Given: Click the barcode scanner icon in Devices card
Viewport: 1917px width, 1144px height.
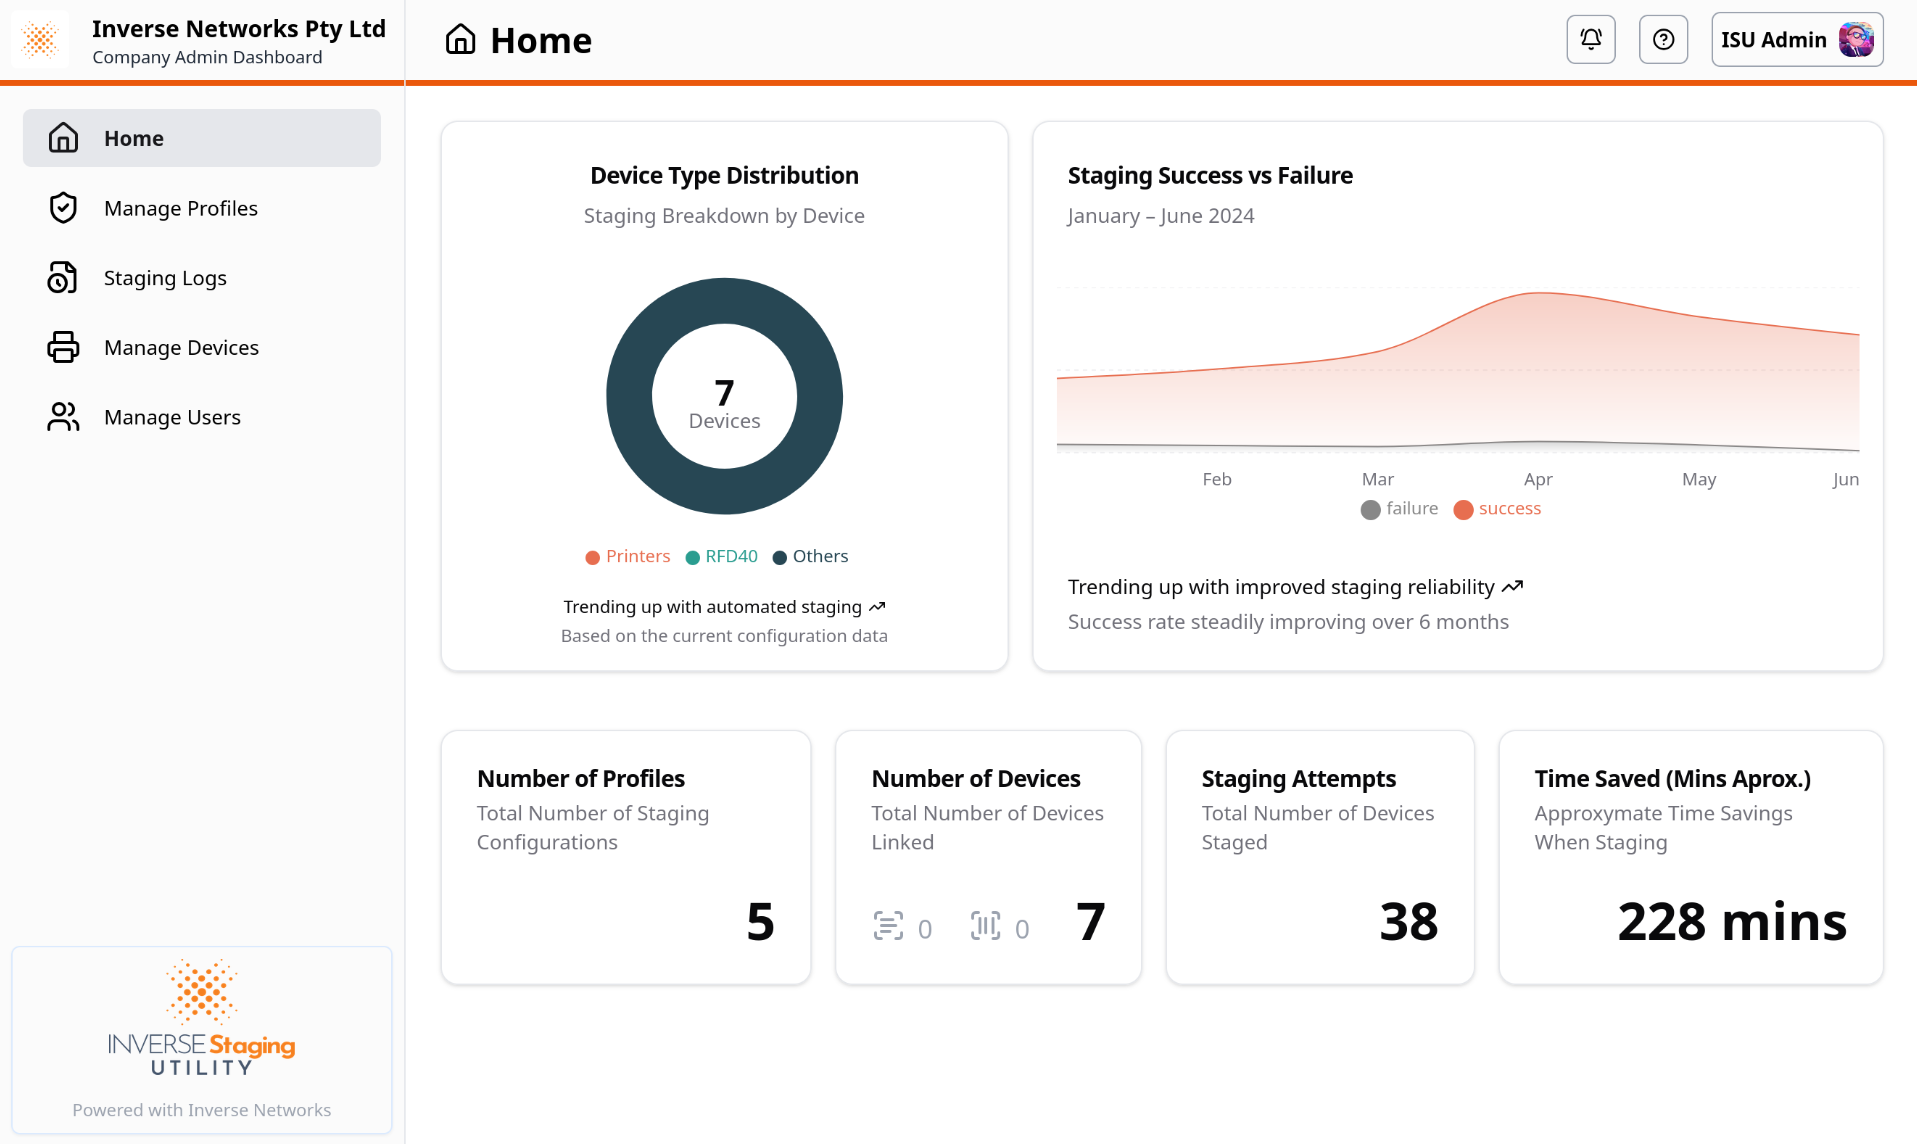Looking at the screenshot, I should point(985,926).
